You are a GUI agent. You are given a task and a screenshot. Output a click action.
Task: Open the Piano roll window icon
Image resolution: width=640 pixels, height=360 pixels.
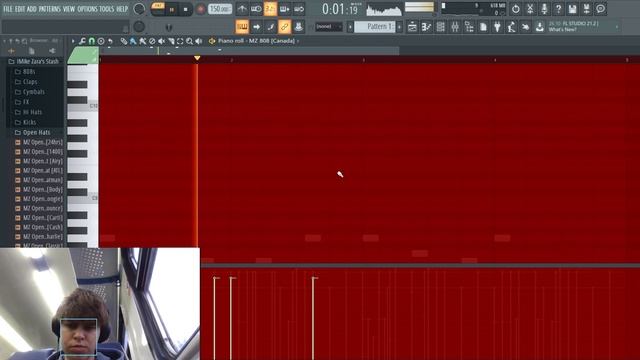pyautogui.click(x=427, y=27)
